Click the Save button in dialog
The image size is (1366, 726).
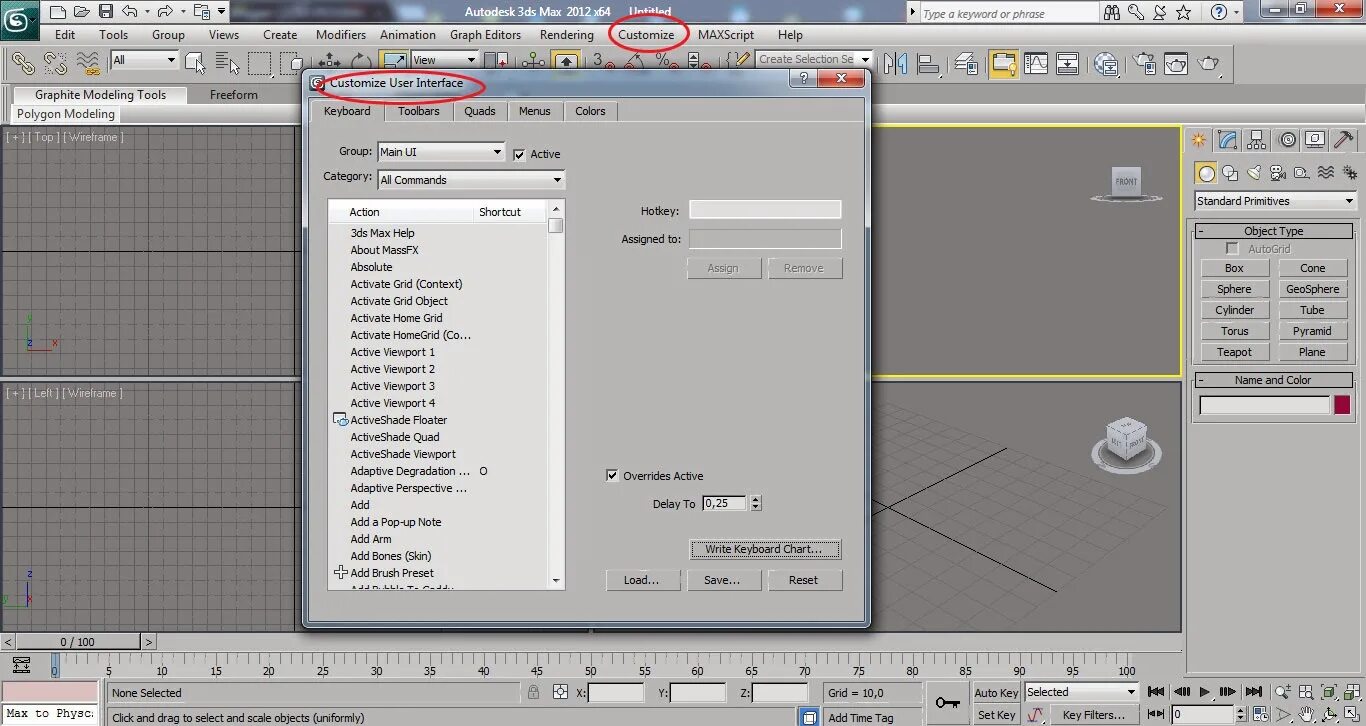pyautogui.click(x=722, y=580)
